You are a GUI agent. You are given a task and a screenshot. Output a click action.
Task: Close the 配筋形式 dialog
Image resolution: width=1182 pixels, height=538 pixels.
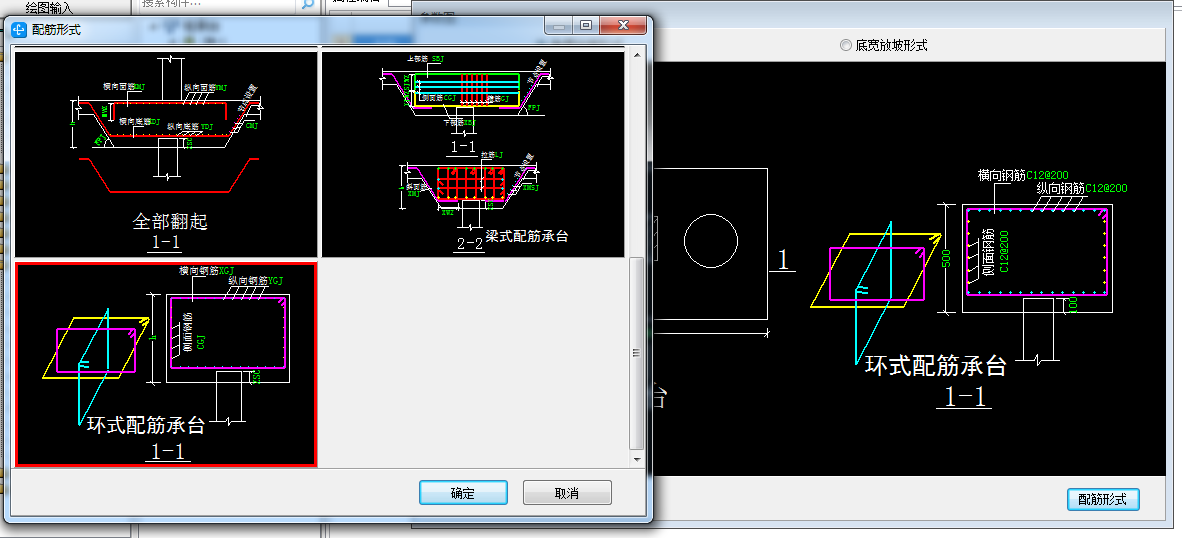click(x=623, y=26)
